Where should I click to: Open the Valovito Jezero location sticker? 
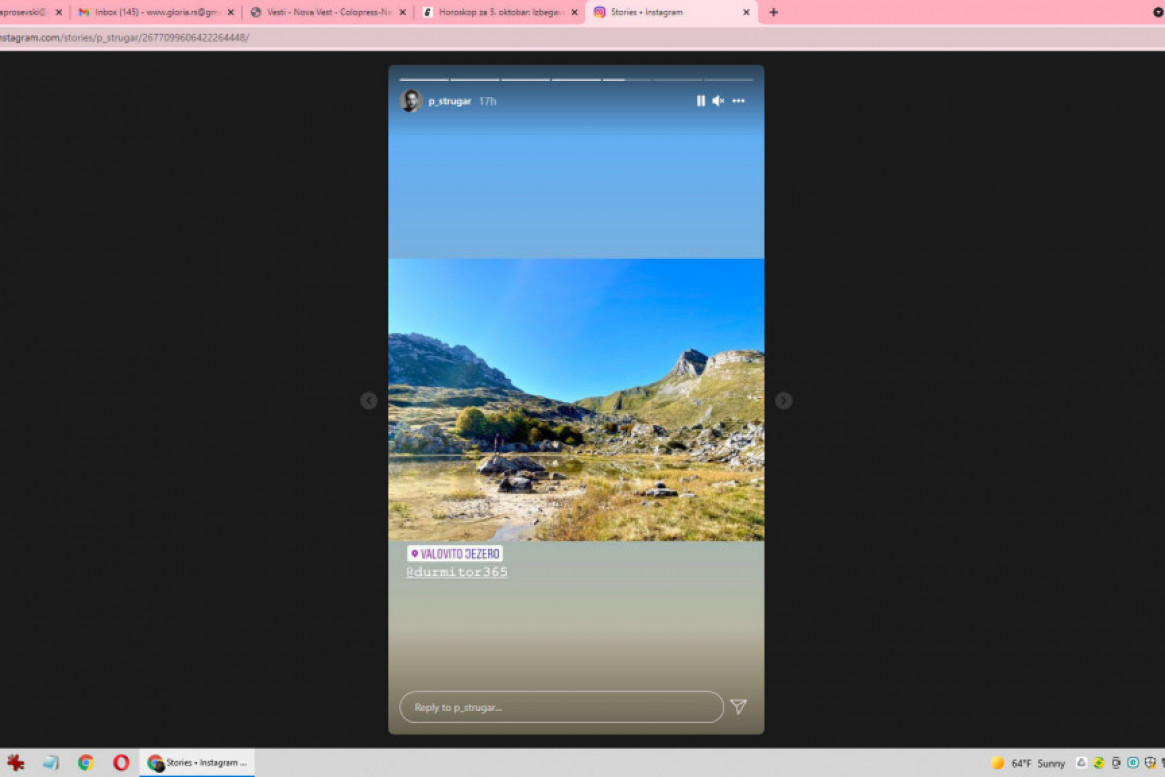pyautogui.click(x=455, y=554)
